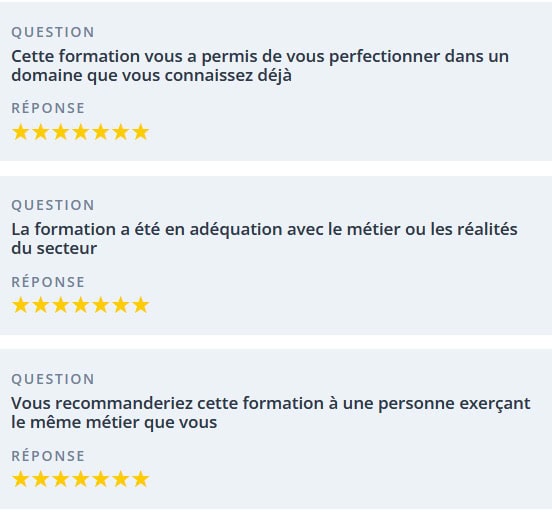Select fifth star under recommanderiez question
Screen dimensions: 552x512
(x=101, y=479)
